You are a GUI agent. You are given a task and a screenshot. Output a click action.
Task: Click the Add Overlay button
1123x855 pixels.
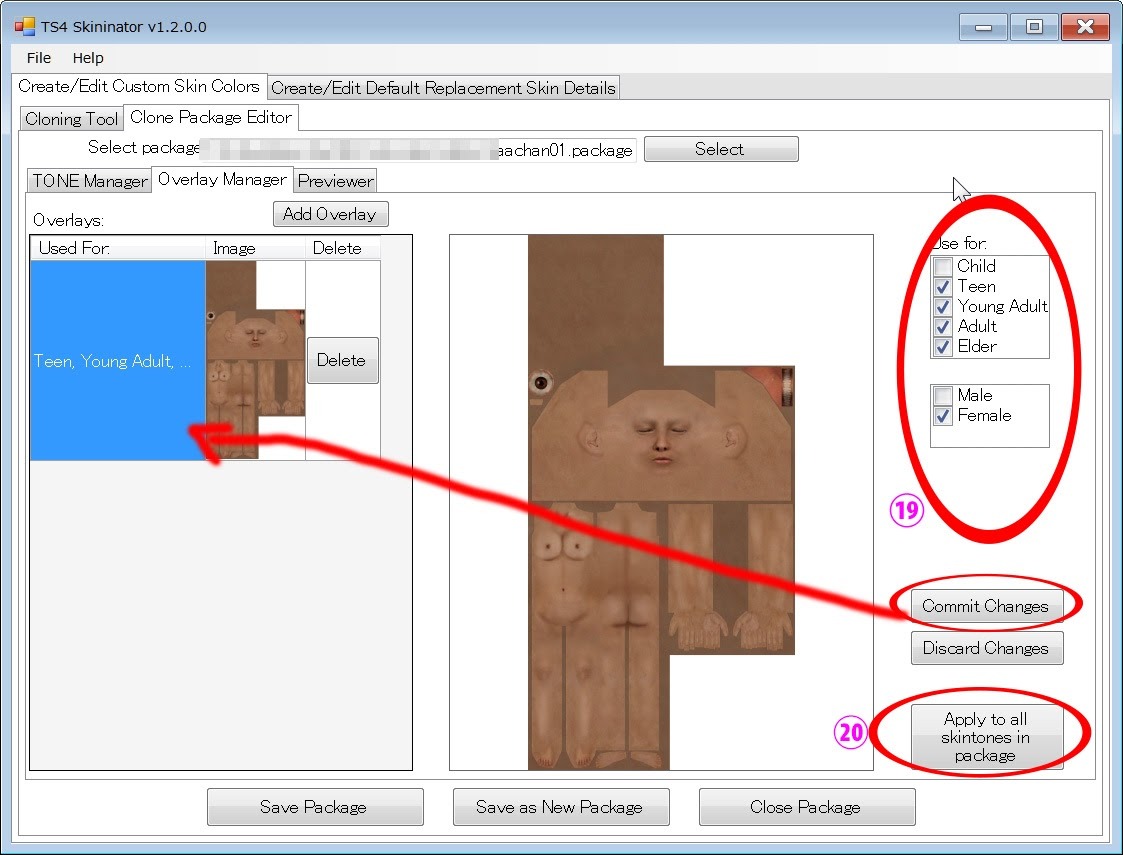pyautogui.click(x=330, y=214)
